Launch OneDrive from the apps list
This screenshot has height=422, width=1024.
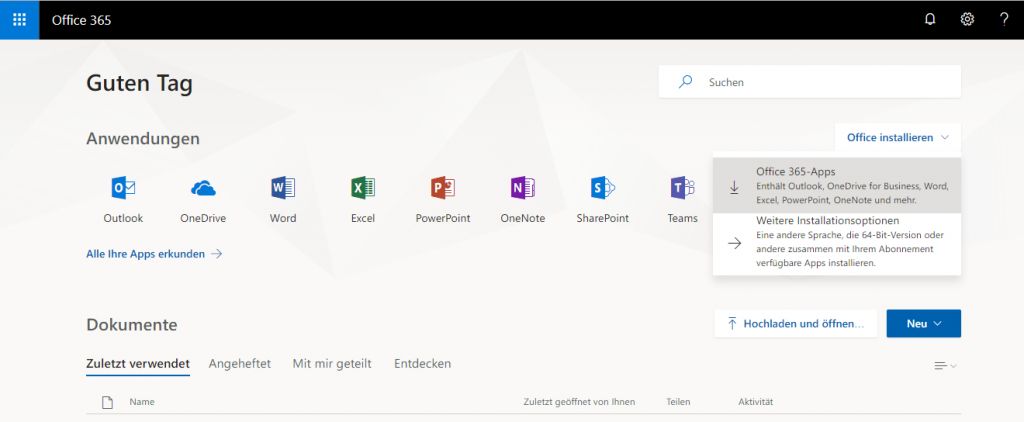[x=203, y=188]
